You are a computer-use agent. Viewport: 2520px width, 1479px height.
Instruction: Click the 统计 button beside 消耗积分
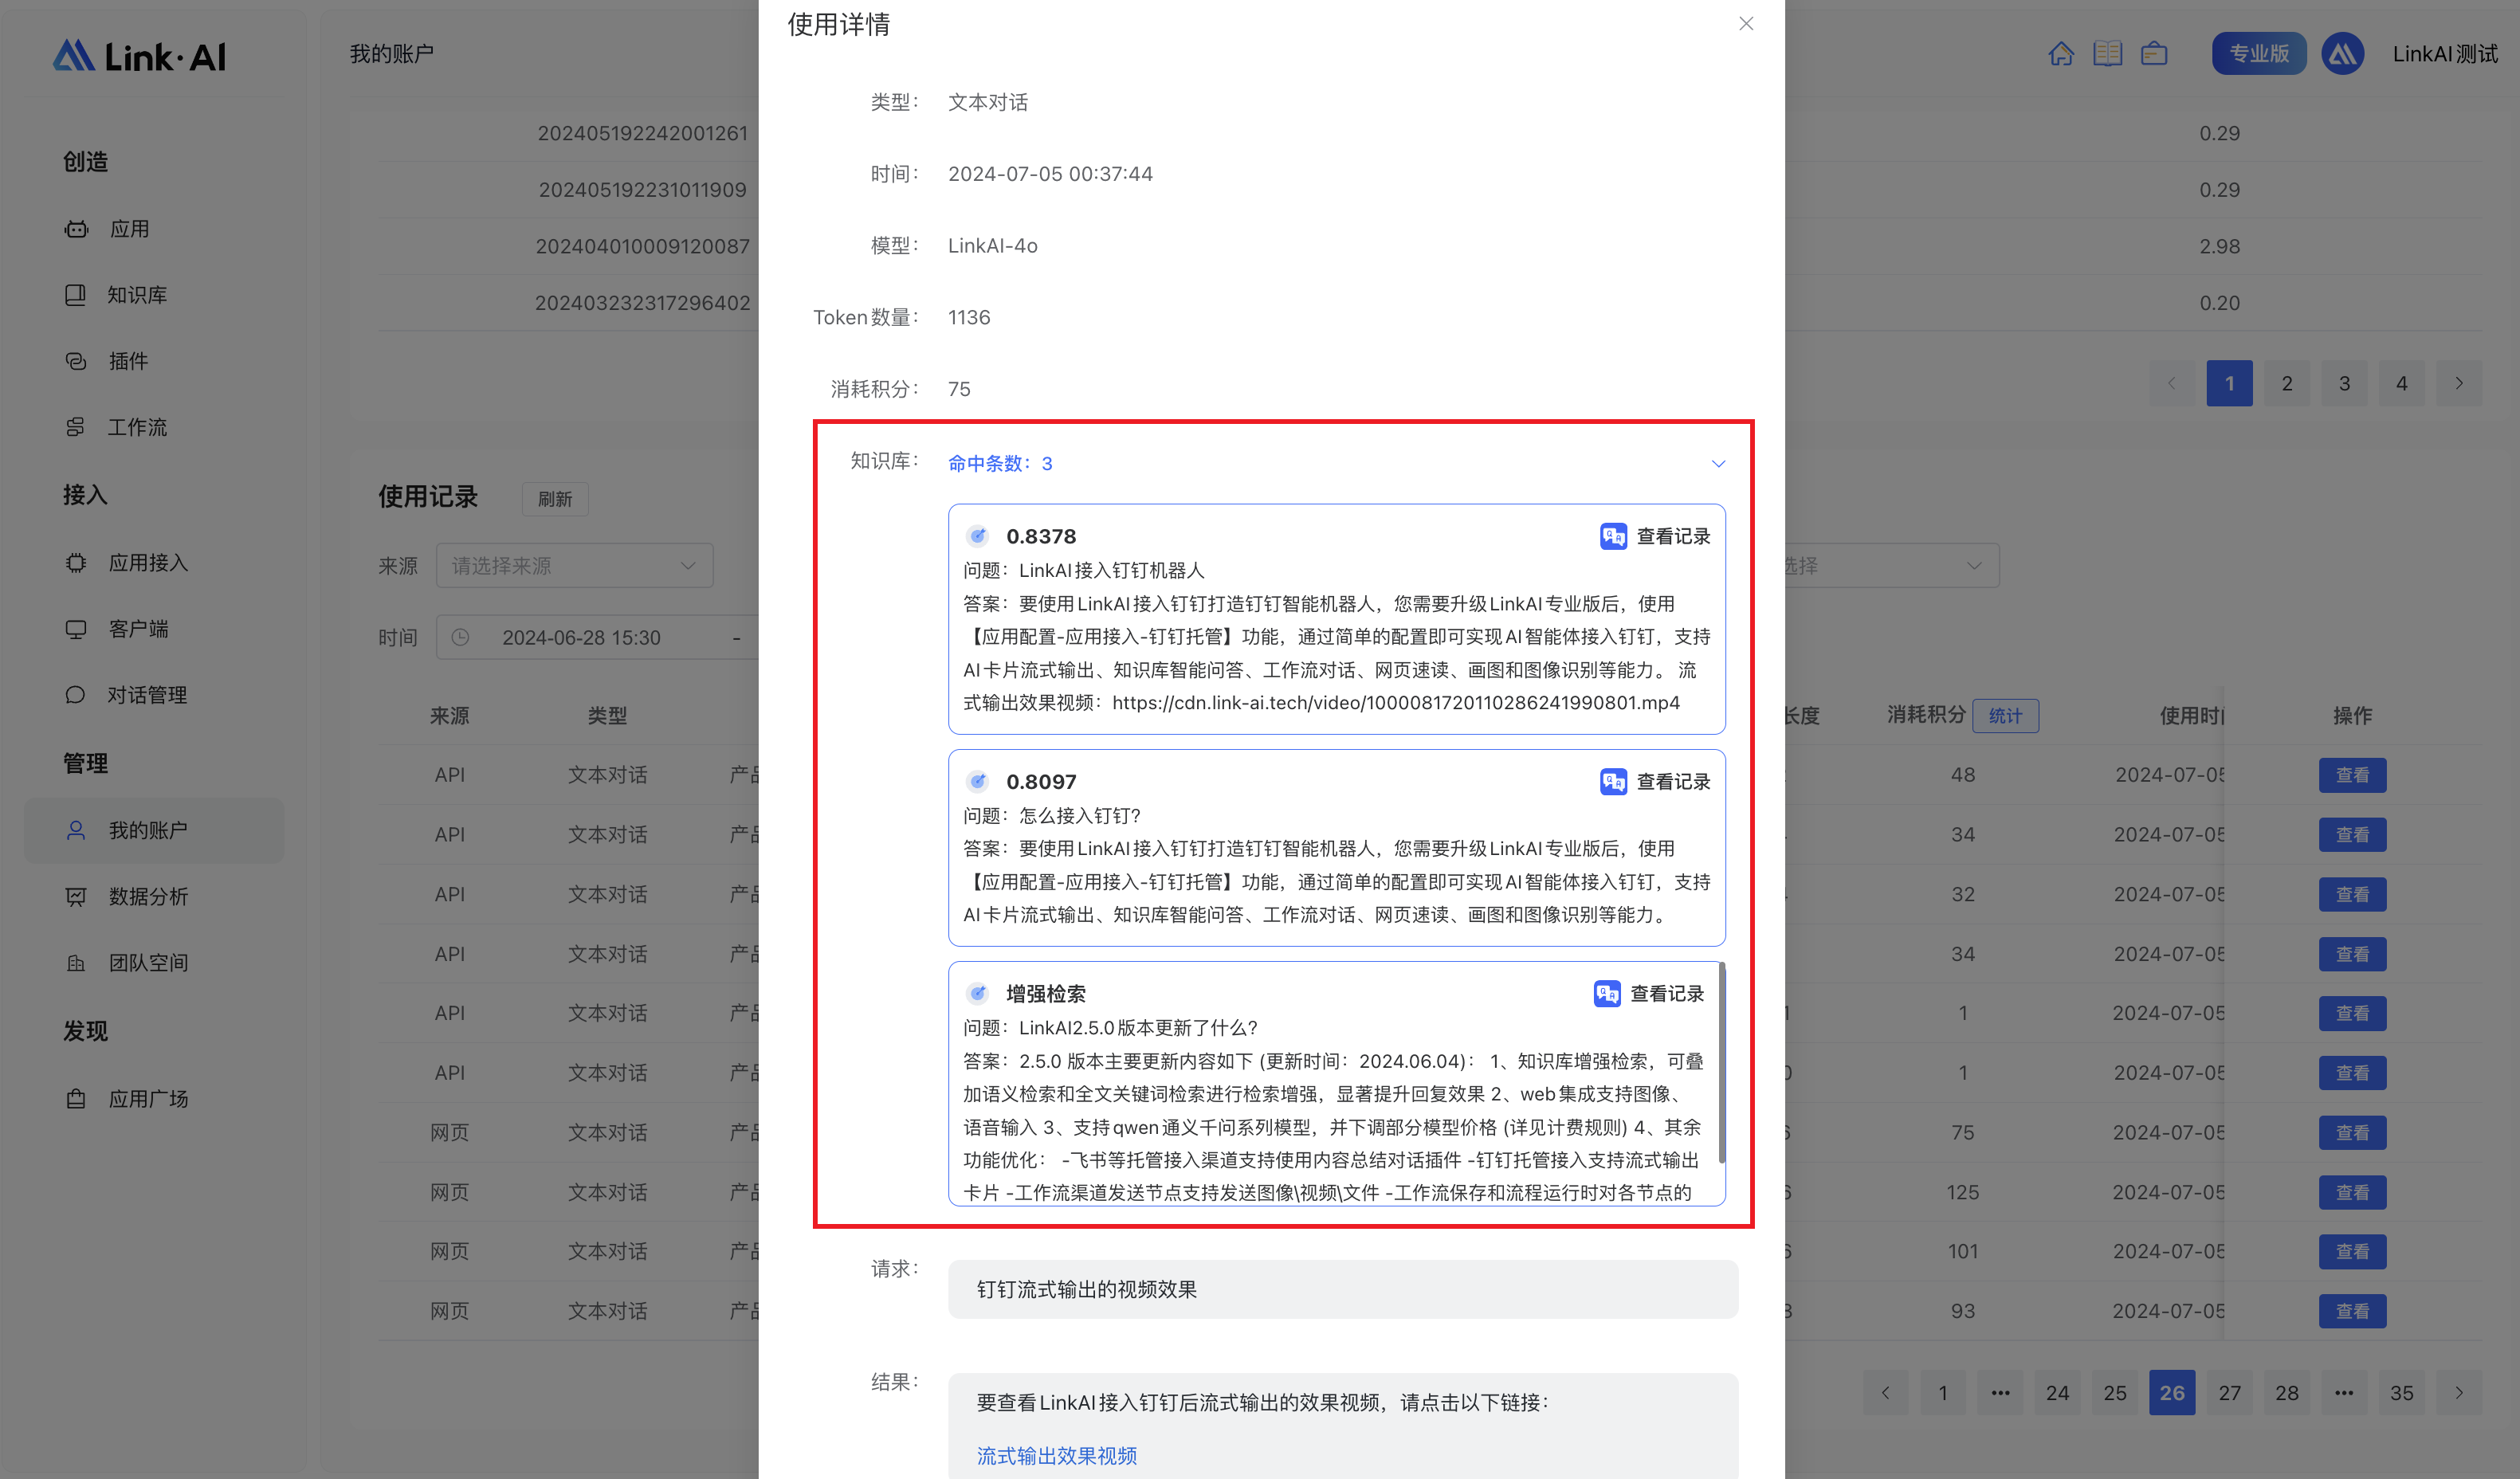coord(2004,716)
